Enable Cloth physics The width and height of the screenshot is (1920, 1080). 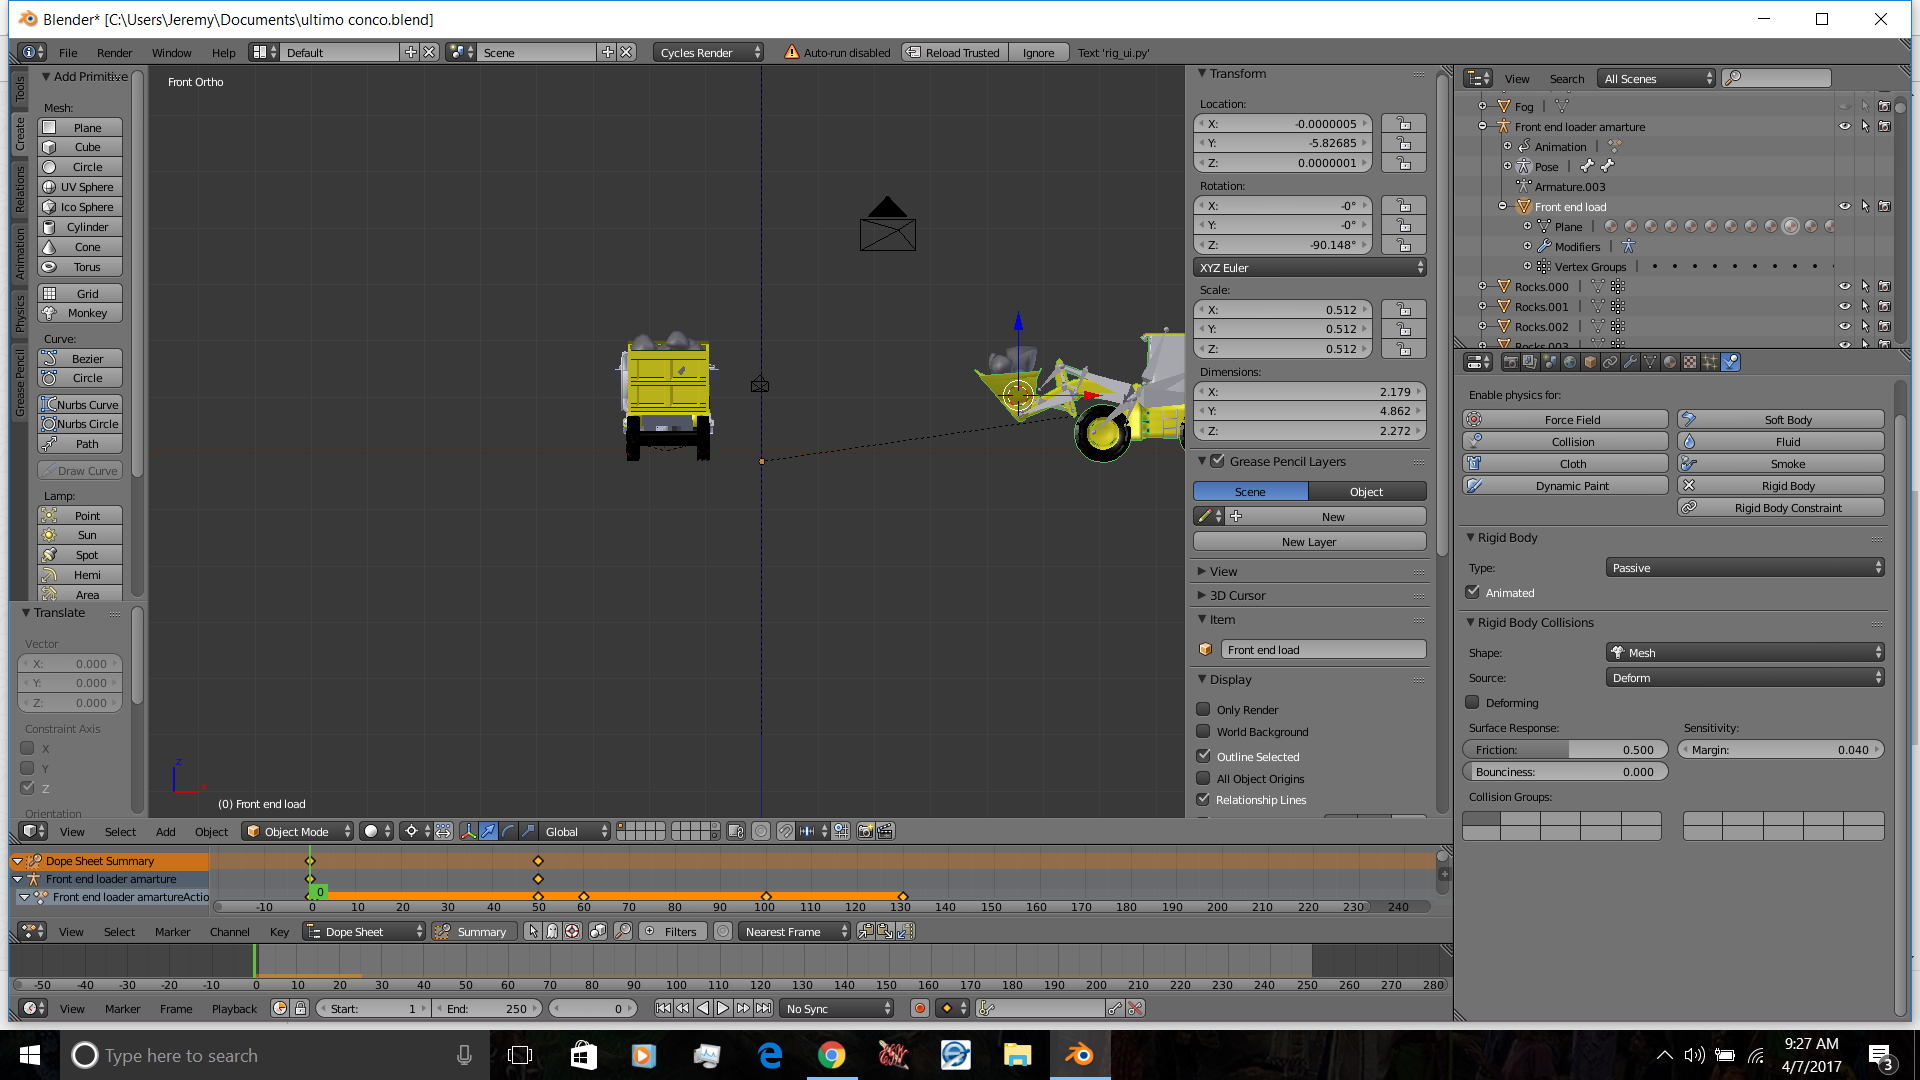pos(1565,464)
